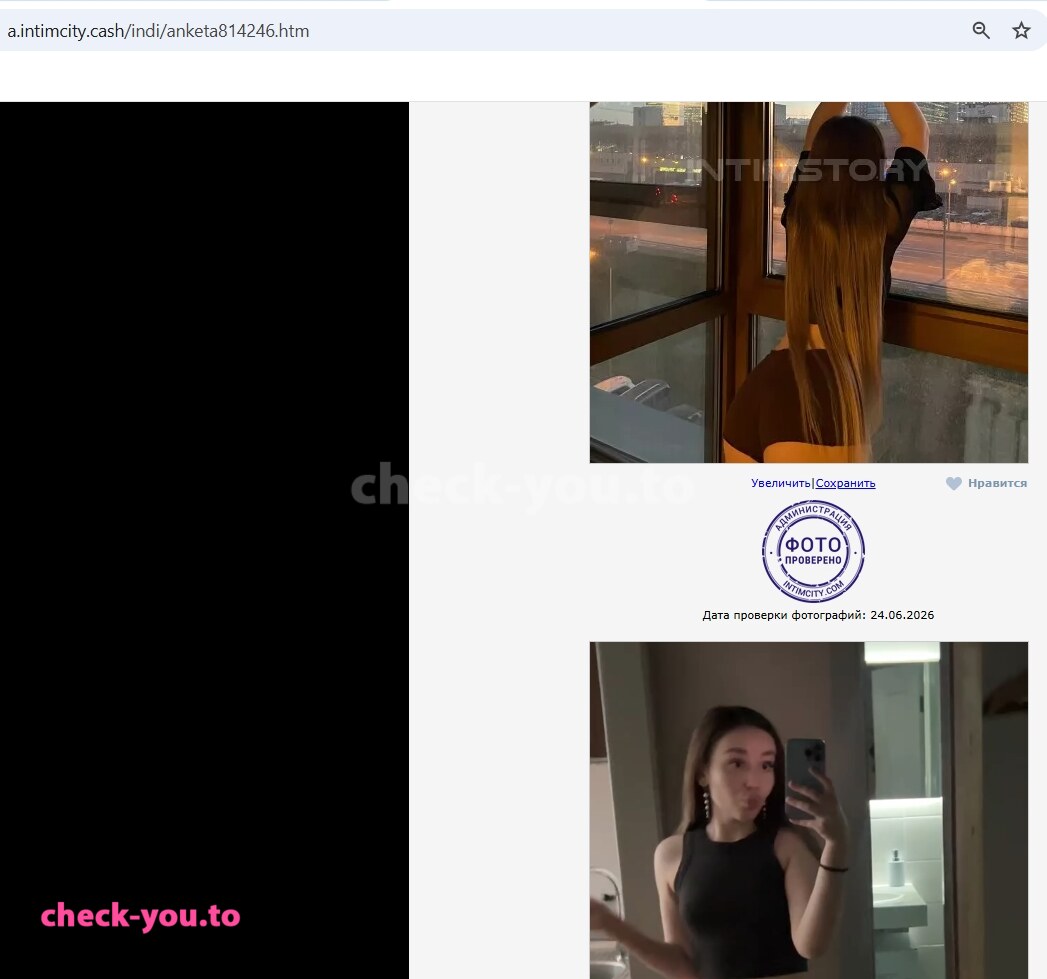This screenshot has width=1047, height=979.
Task: Click the pink check-you.to logo
Action: (x=140, y=916)
